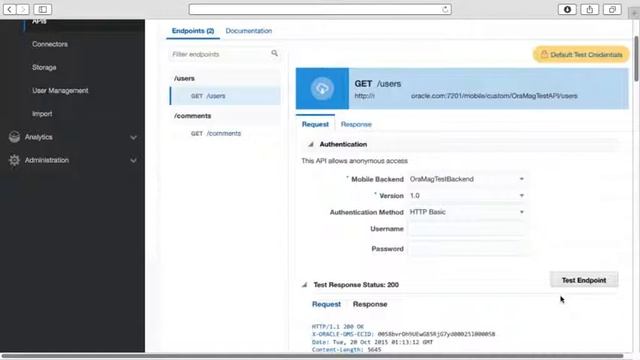Reload the page from address bar icon
This screenshot has height=360, width=640.
pyautogui.click(x=445, y=9)
